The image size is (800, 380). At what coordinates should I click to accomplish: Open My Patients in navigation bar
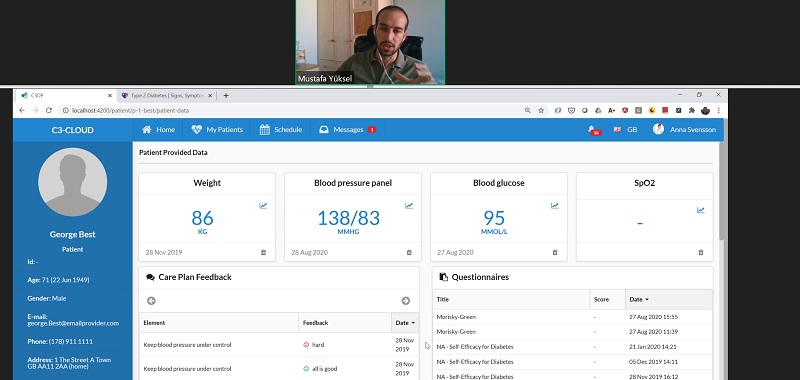click(217, 130)
